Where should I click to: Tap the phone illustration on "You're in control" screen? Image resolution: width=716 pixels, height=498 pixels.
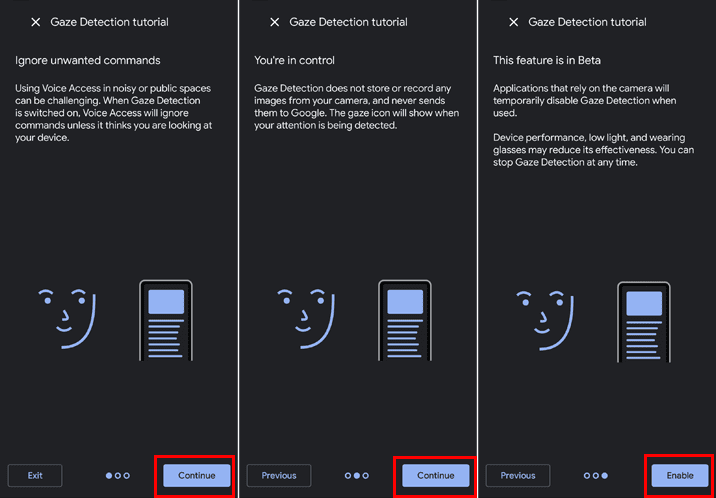pos(405,320)
